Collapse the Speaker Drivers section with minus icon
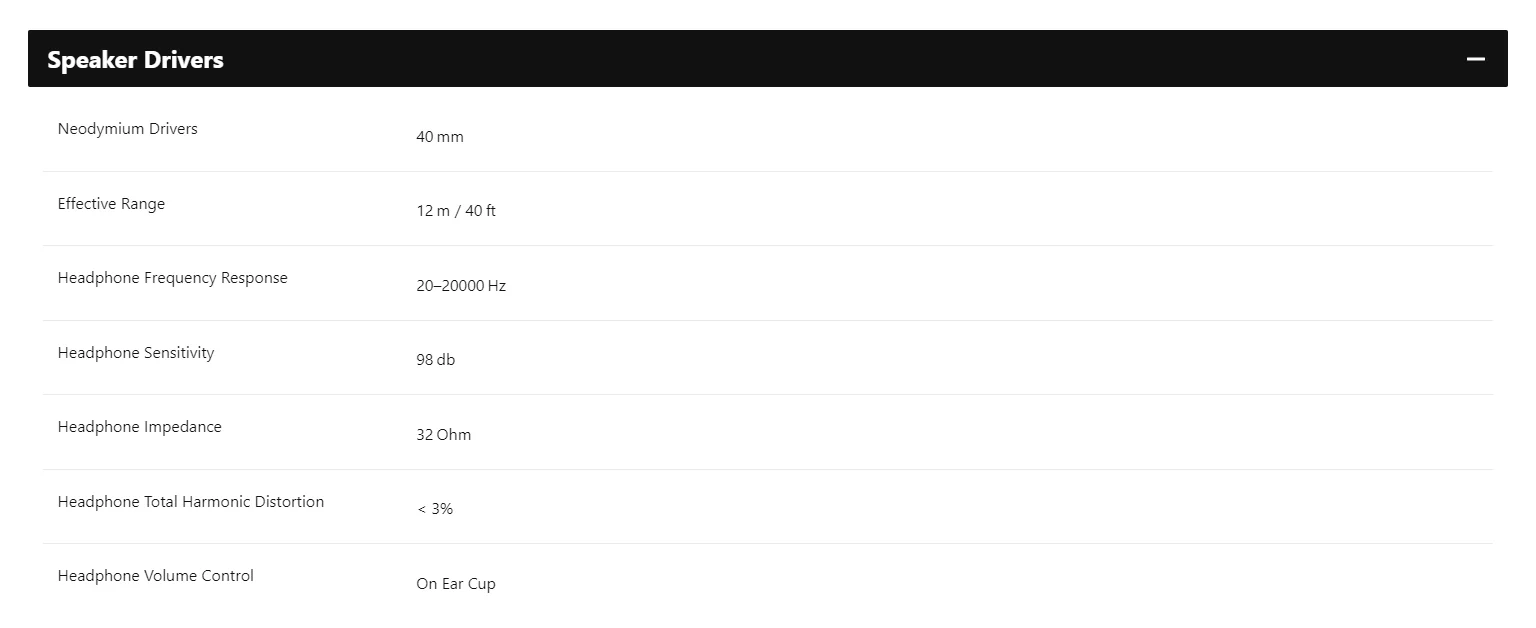The width and height of the screenshot is (1536, 628). pos(1475,59)
